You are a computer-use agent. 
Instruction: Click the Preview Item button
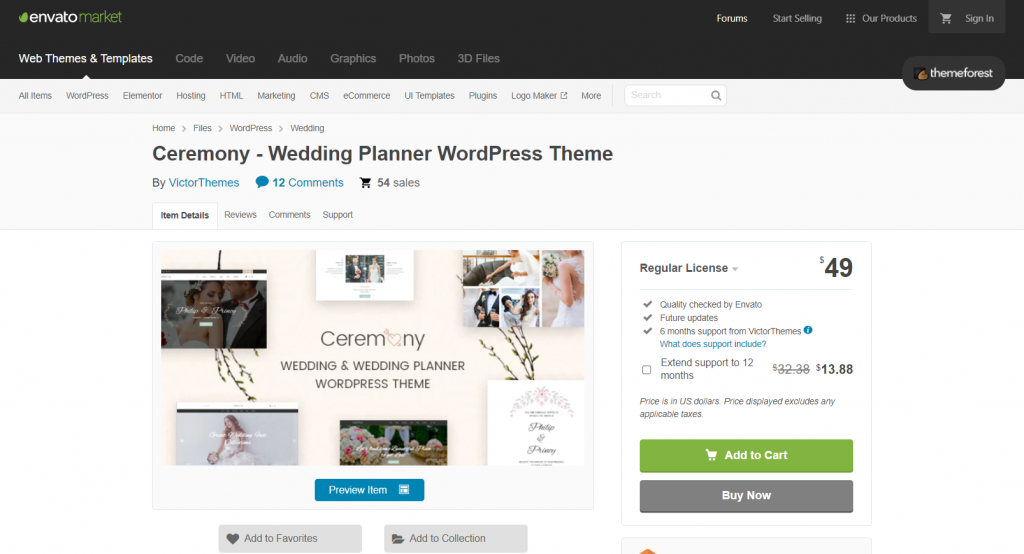tap(370, 490)
